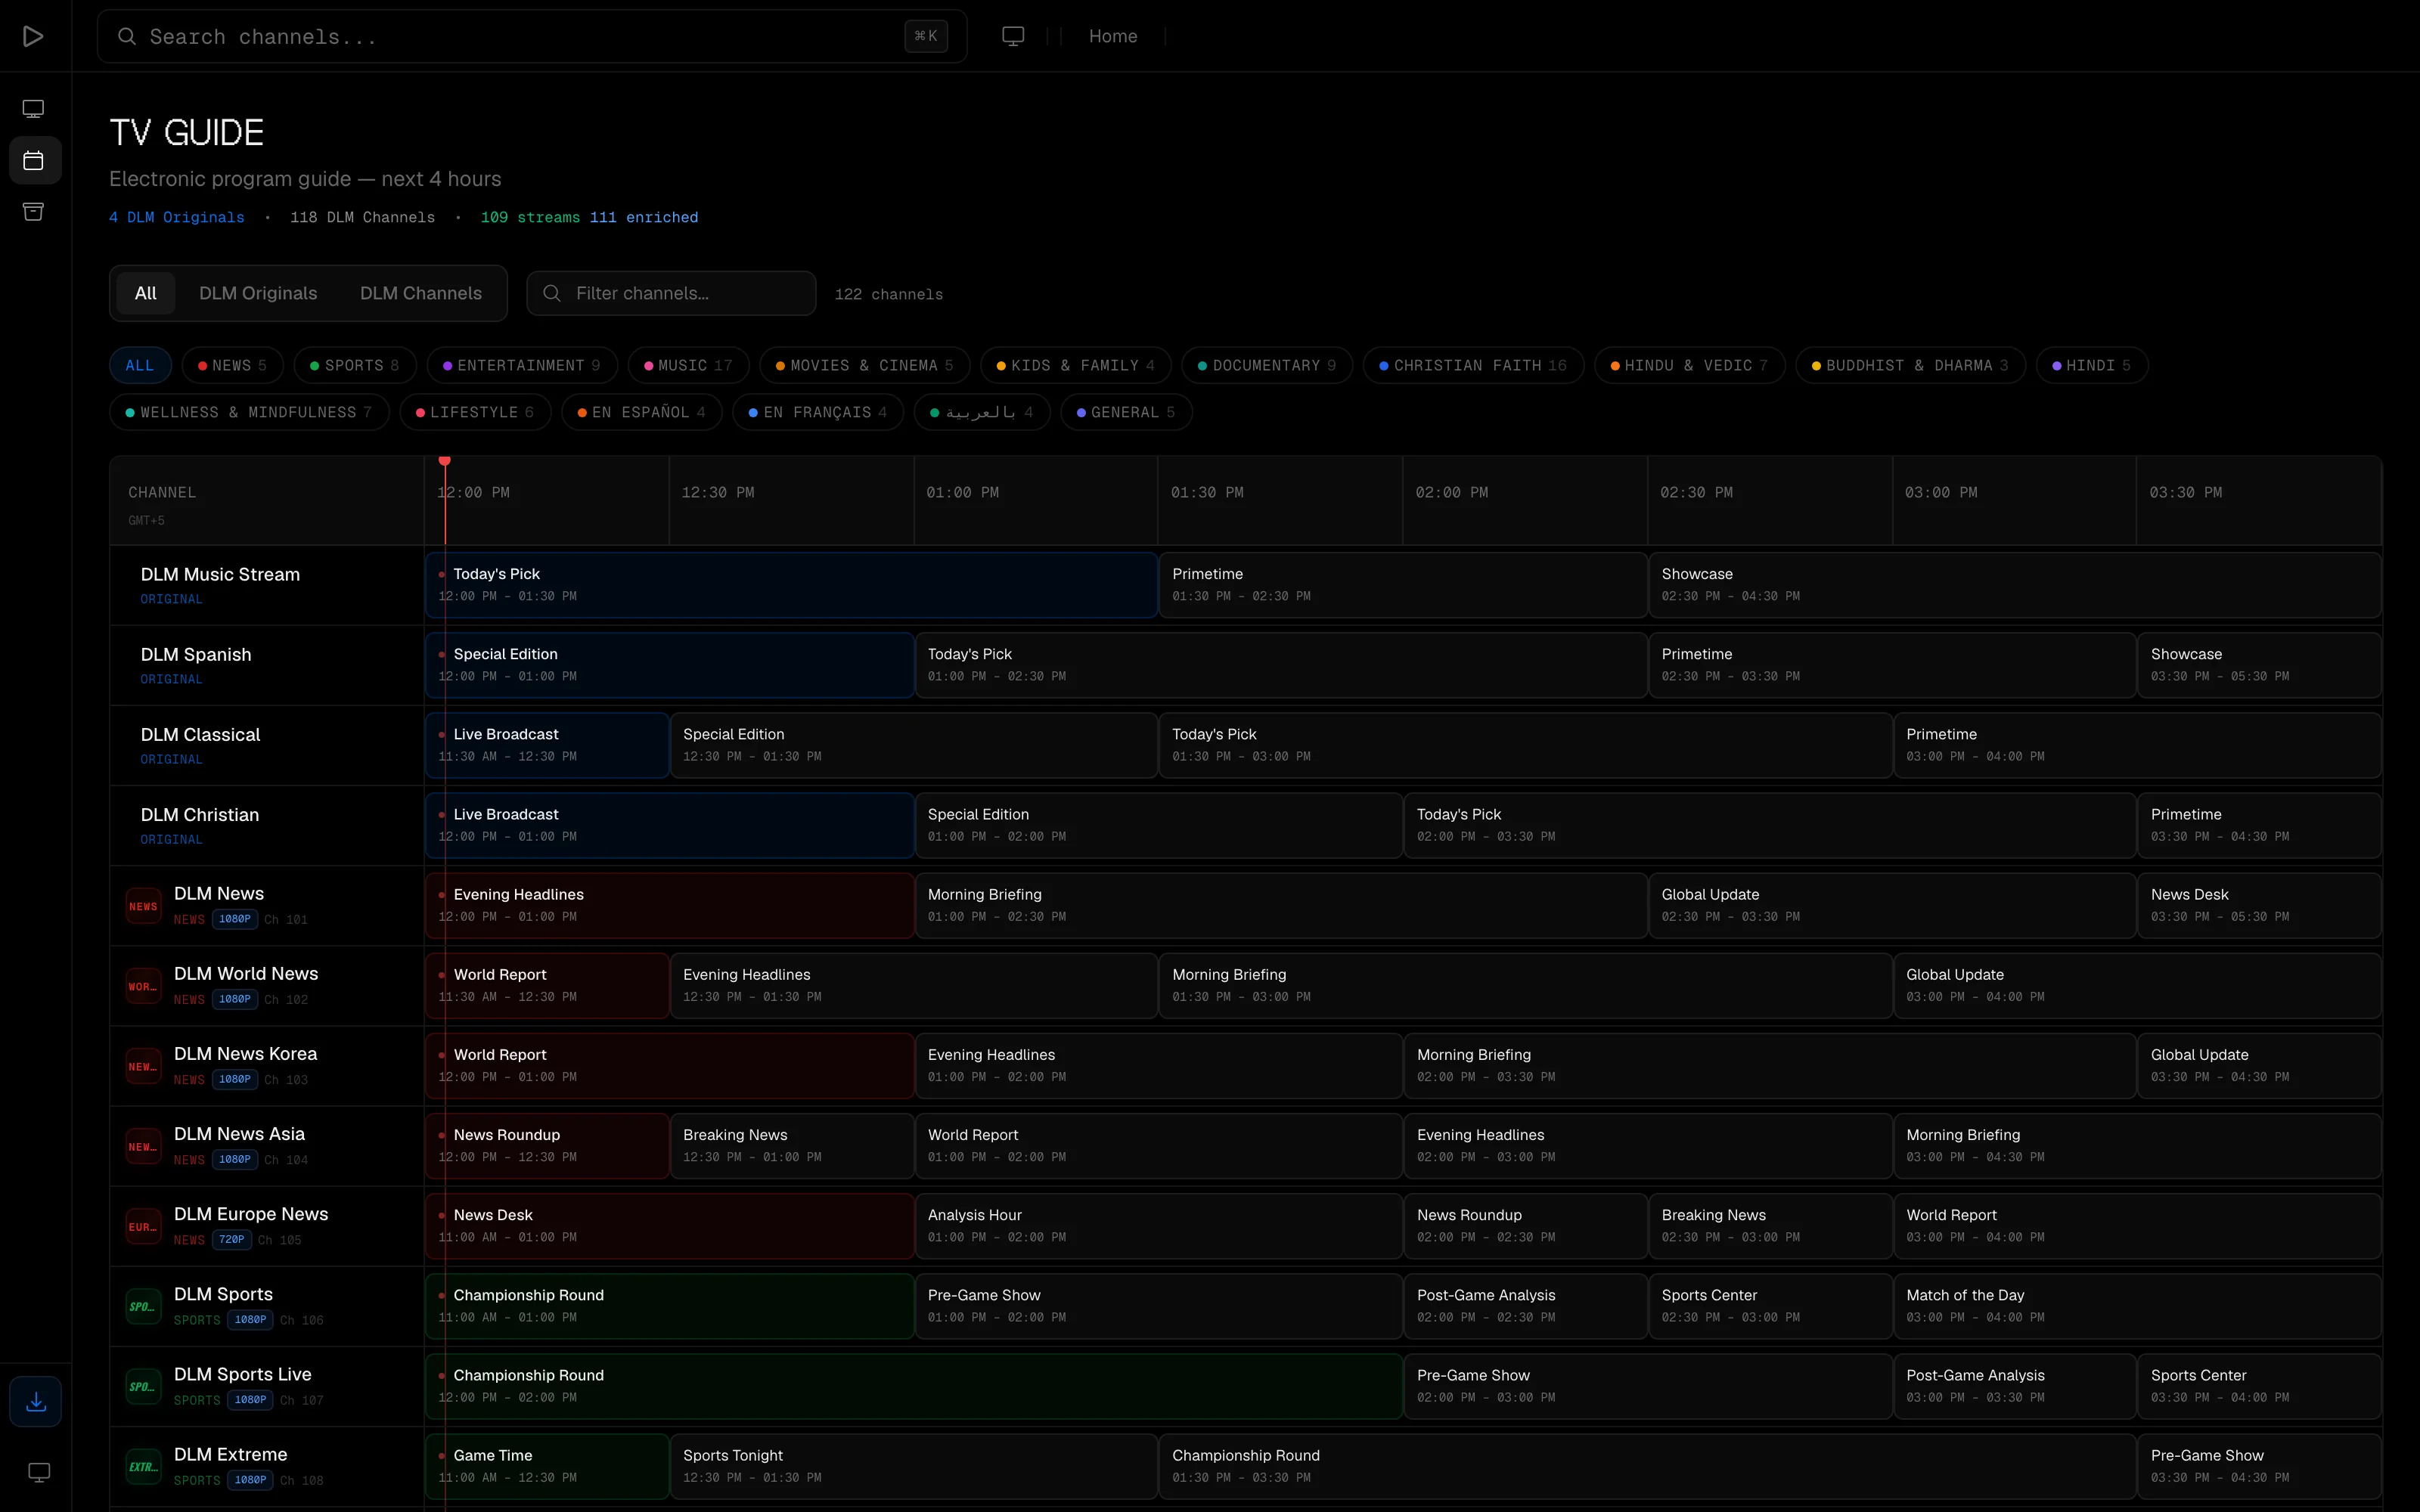The image size is (2420, 1512).
Task: Click the search magnifier icon in top bar
Action: 127,36
